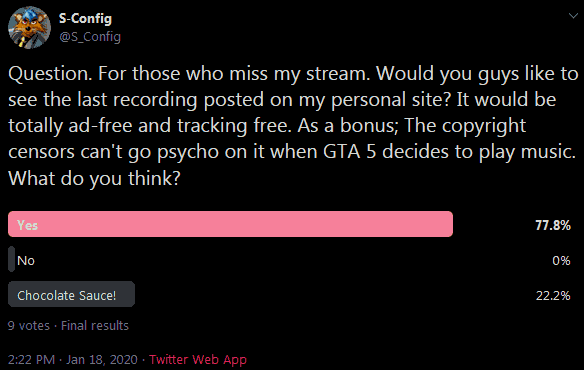
Task: Click the pink Yes label text
Action: point(27,225)
